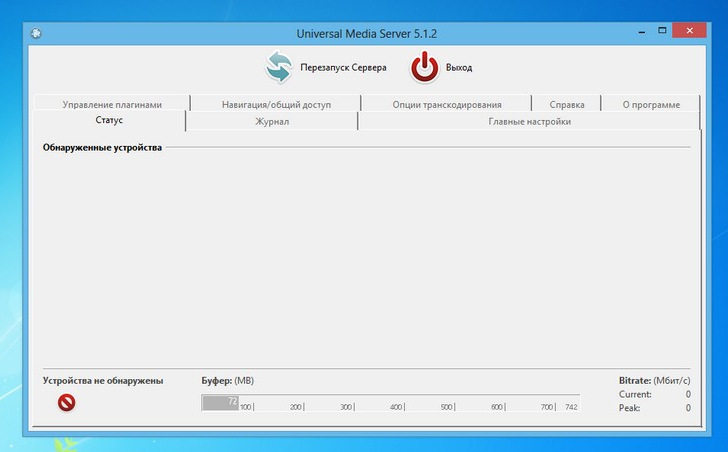Screen dimensions: 728x452
Task: Click the Устройства не обнаружены text
Action: 103,381
